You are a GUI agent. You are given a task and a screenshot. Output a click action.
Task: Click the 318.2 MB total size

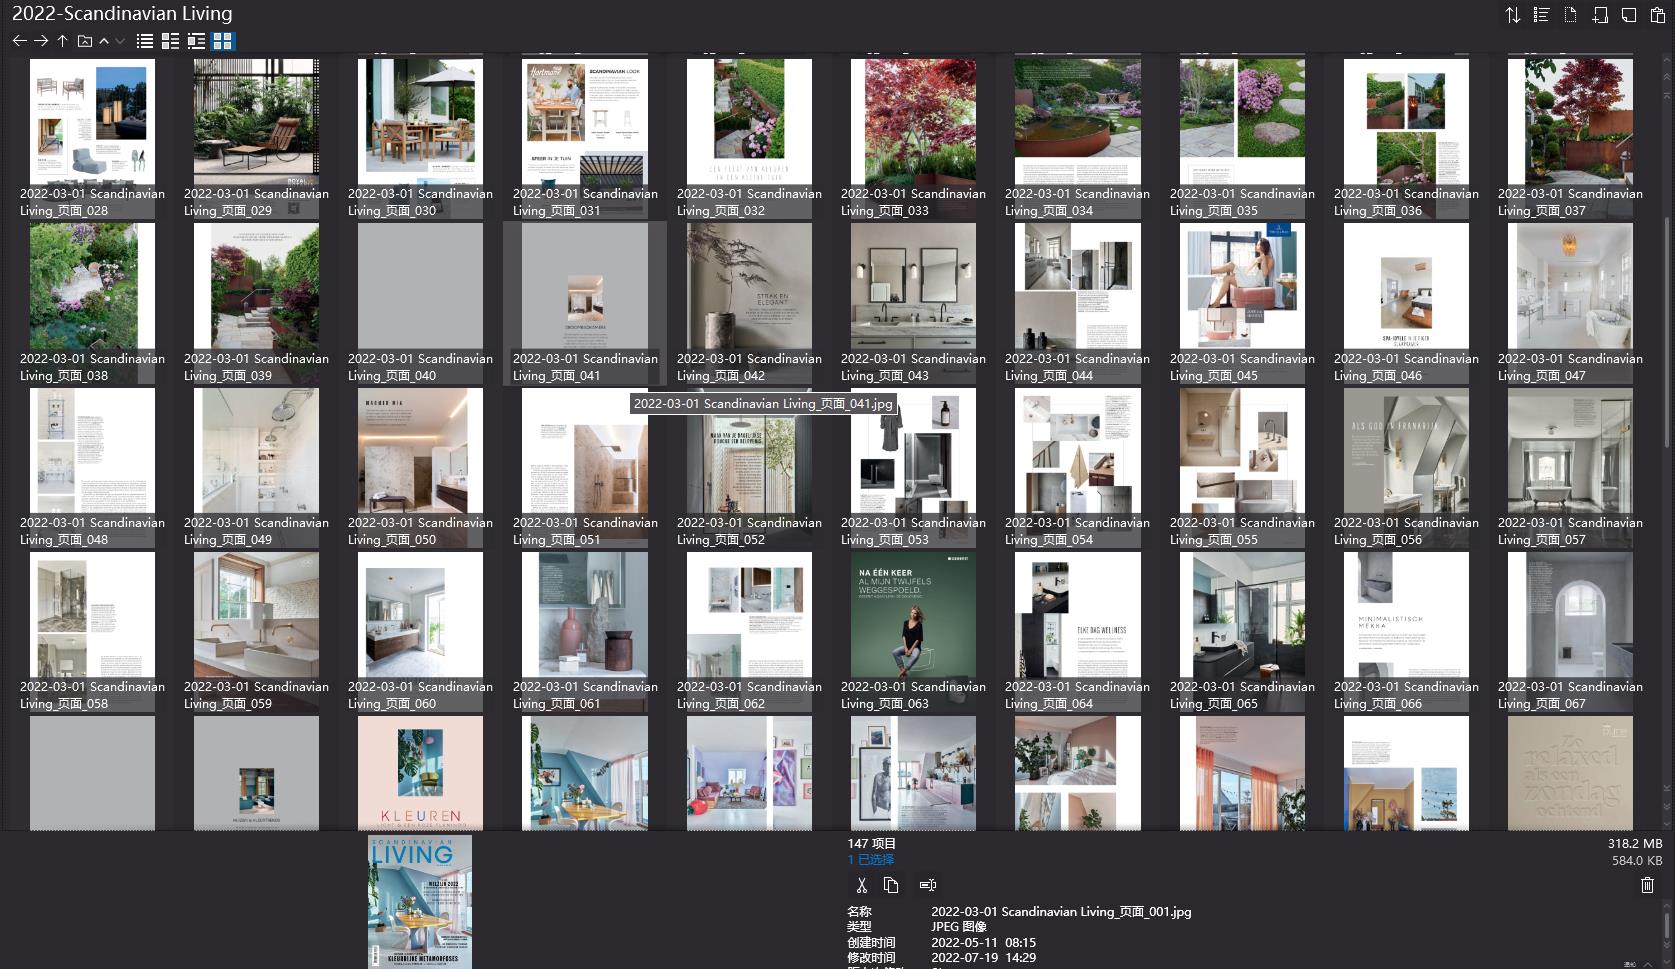tap(1635, 844)
